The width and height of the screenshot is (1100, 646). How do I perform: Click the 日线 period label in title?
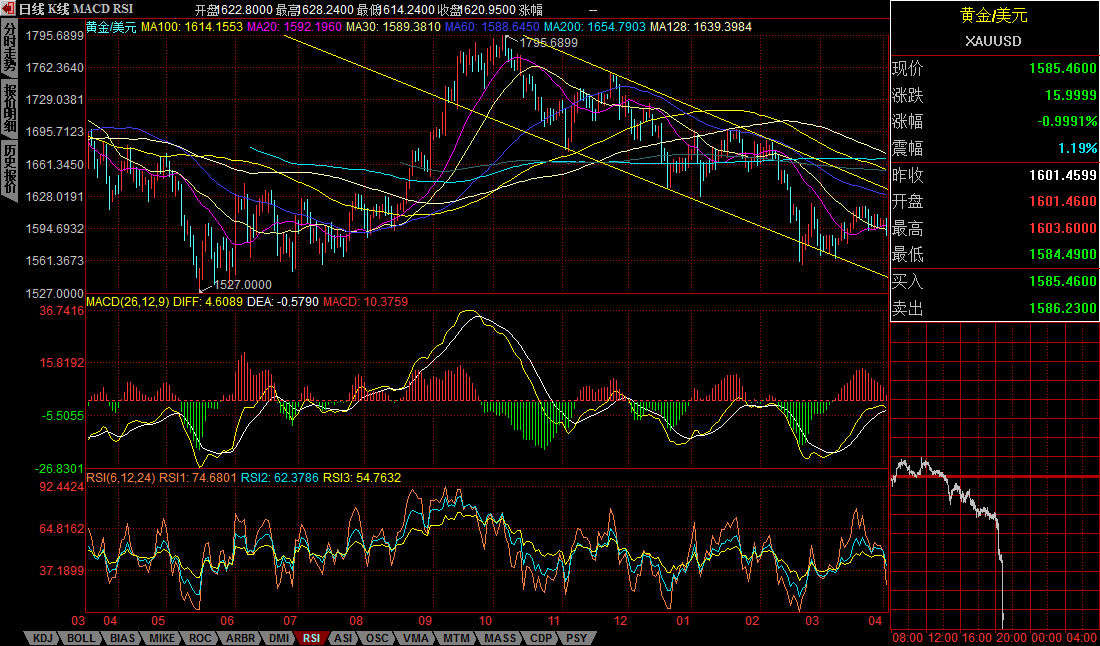[30, 10]
